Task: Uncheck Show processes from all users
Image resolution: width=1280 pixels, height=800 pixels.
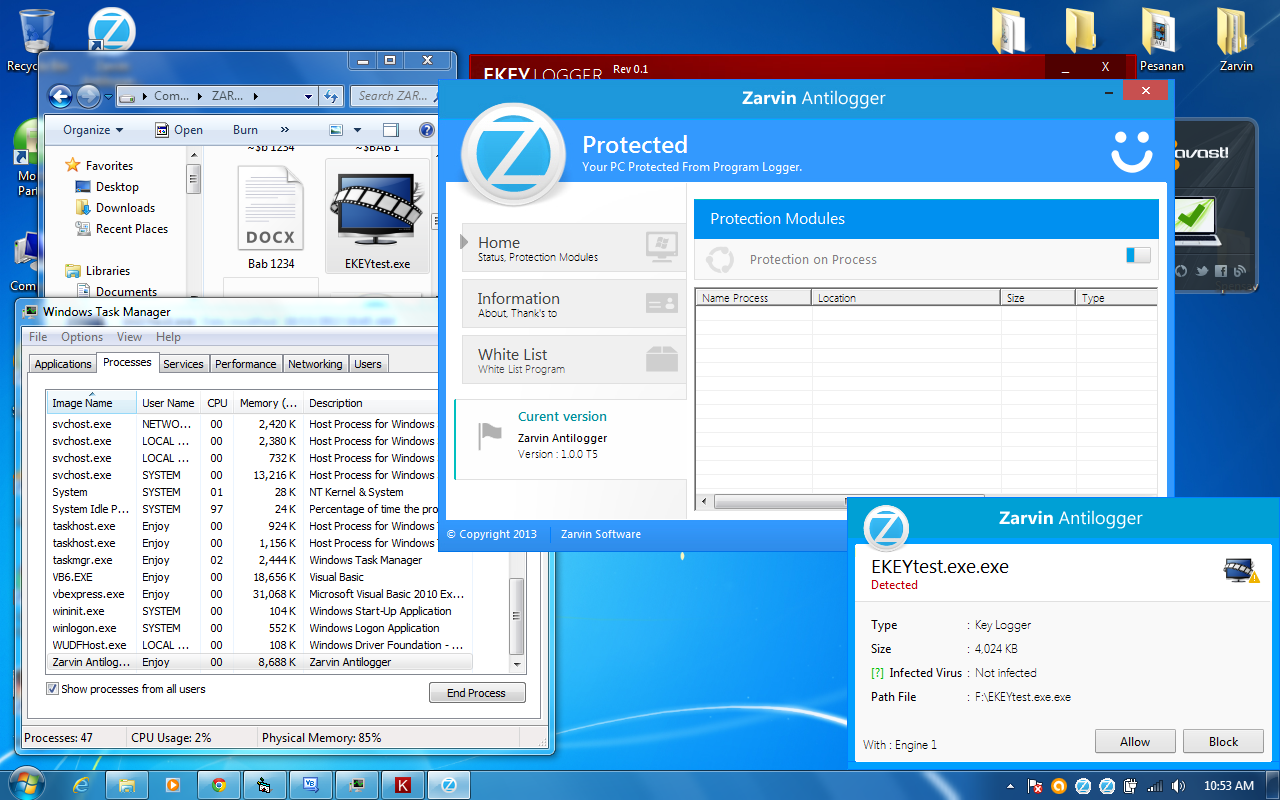Action: pyautogui.click(x=53, y=689)
